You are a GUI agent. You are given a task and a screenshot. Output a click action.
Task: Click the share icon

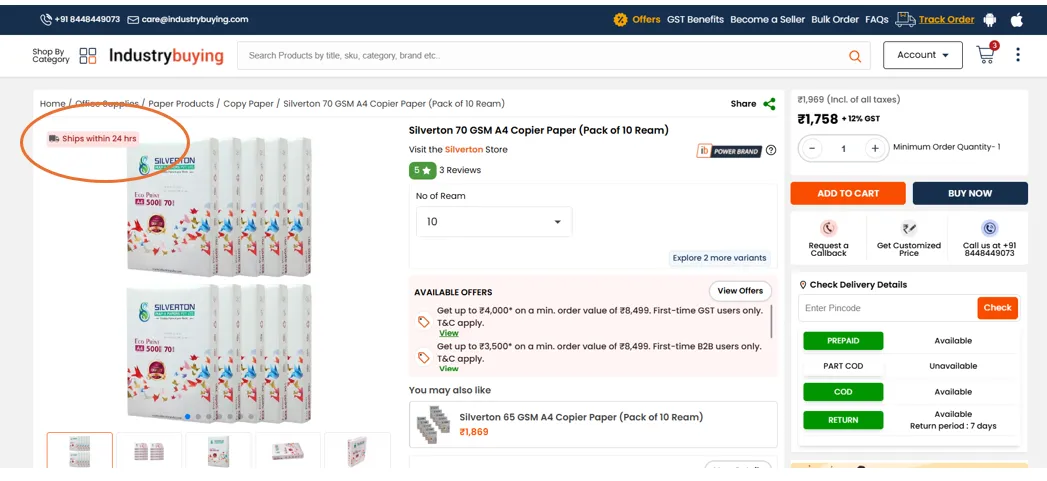pos(769,104)
